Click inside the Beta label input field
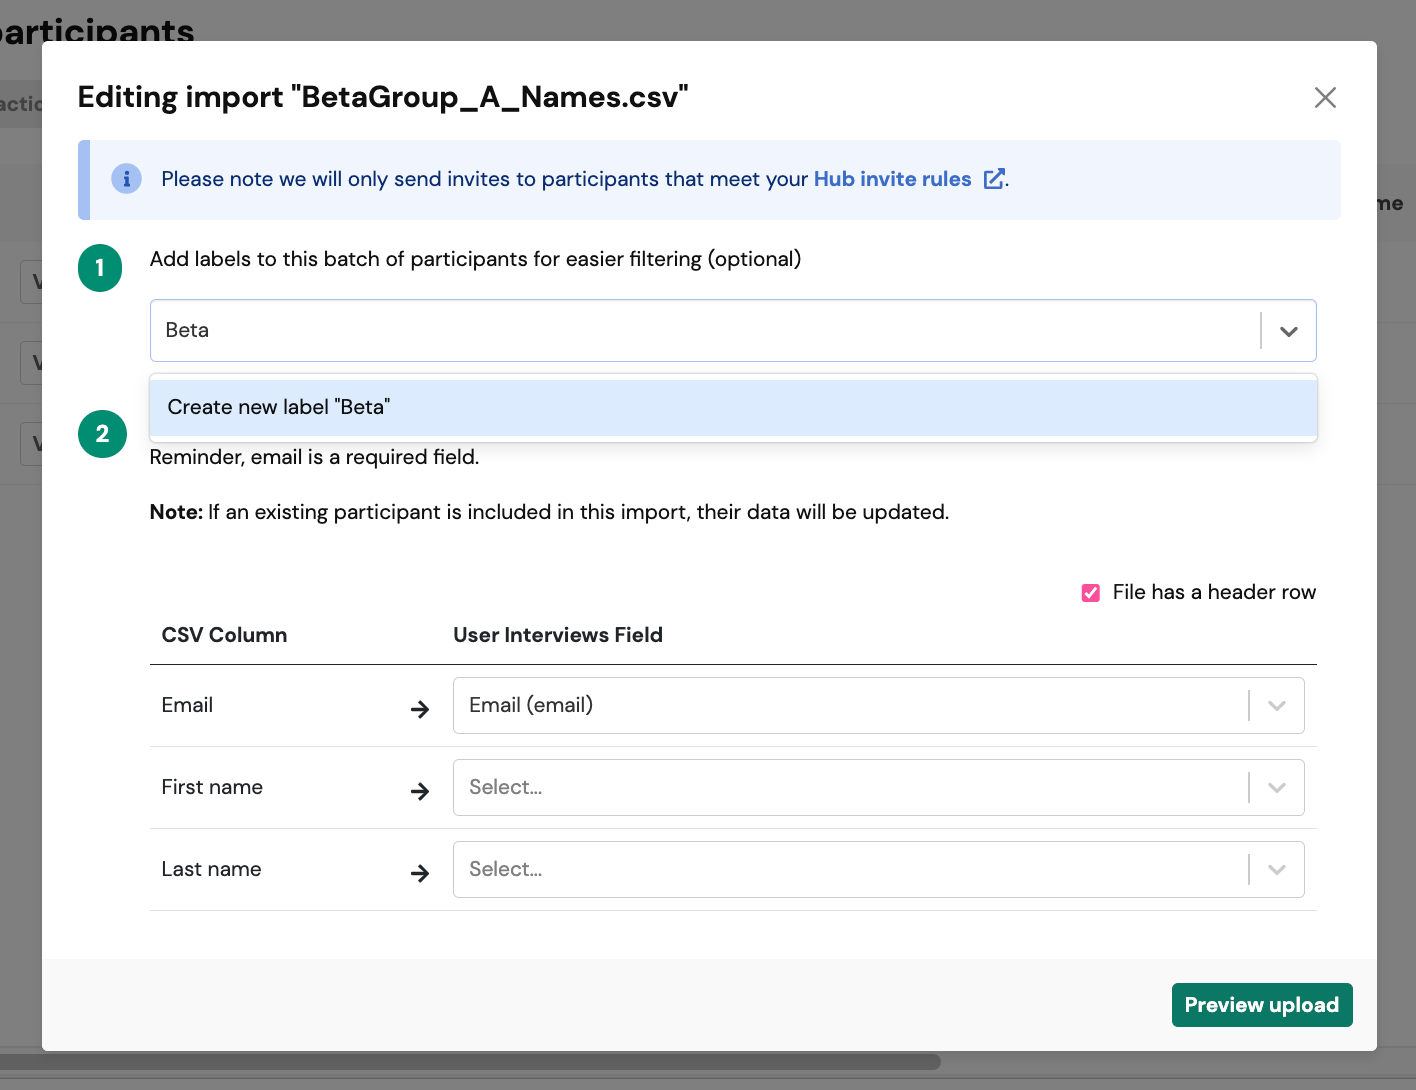 (600, 330)
